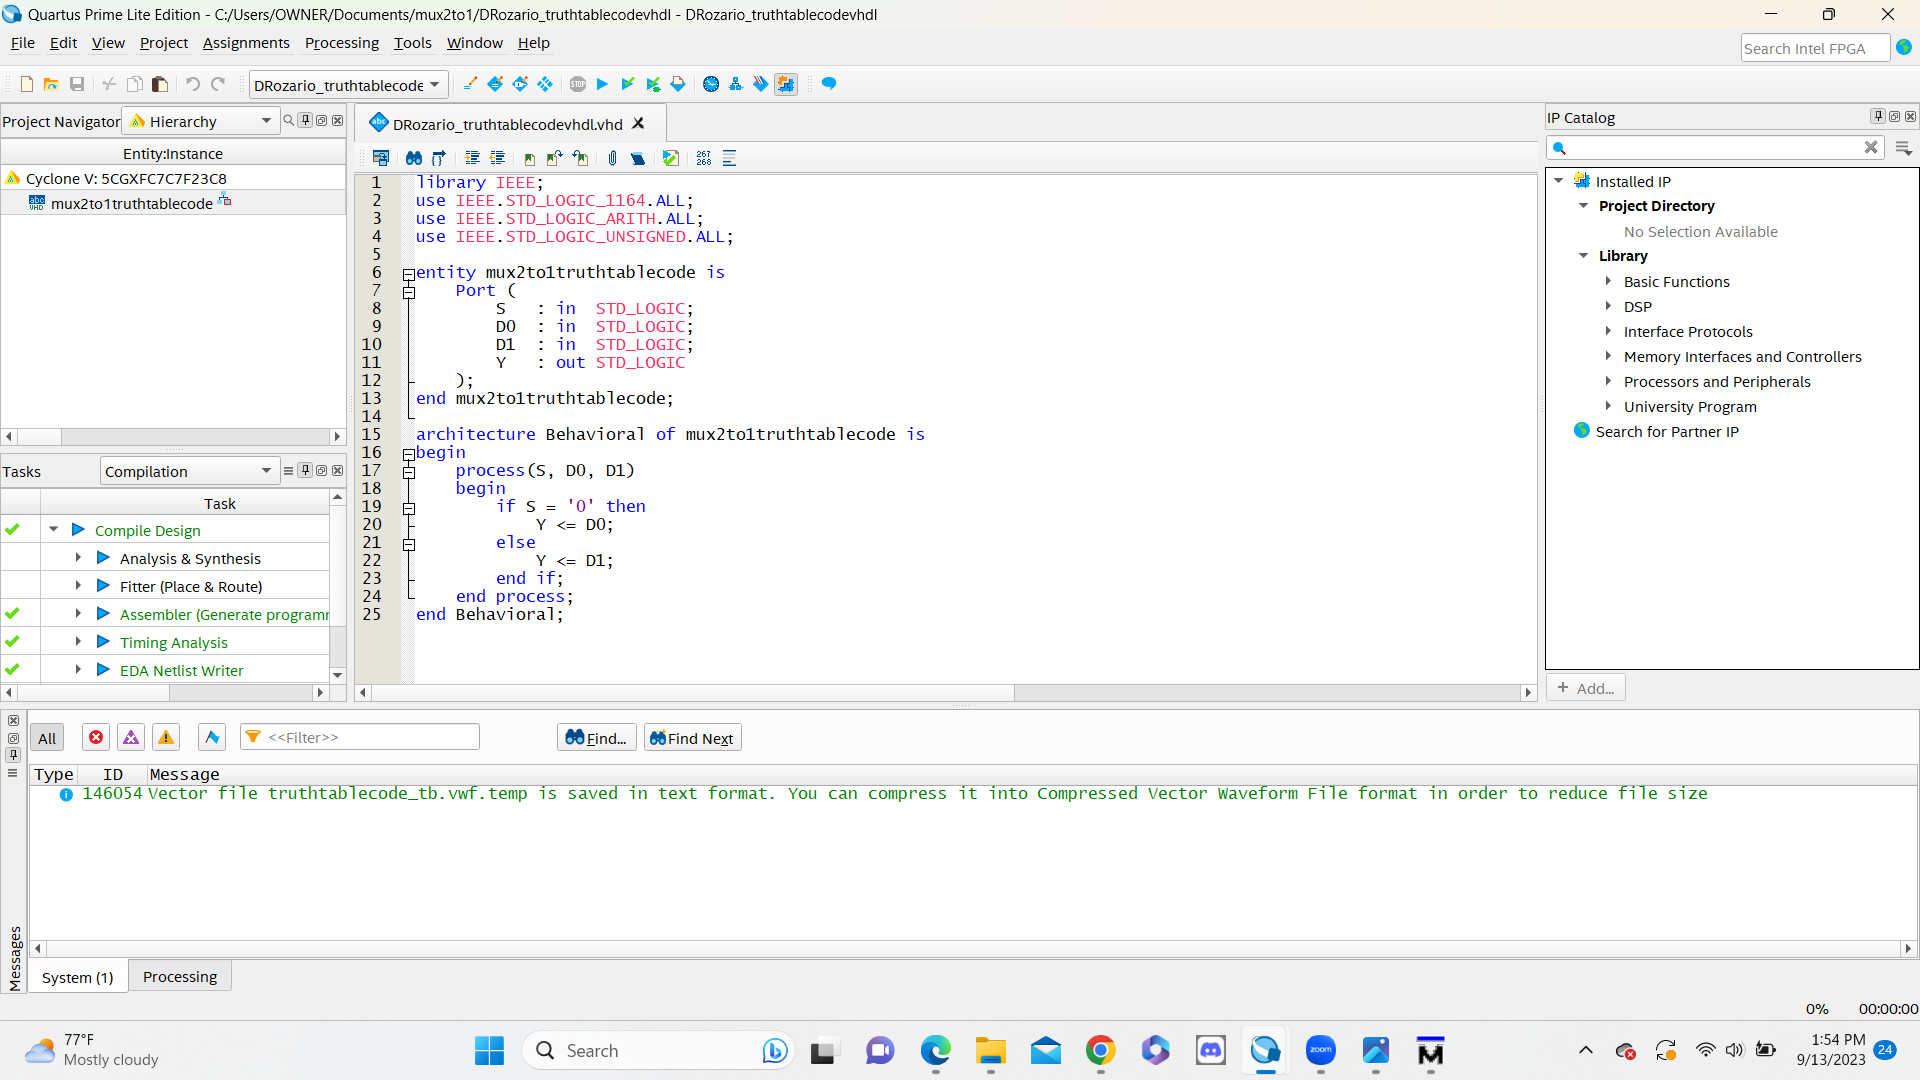The height and width of the screenshot is (1080, 1920).
Task: Expand the Analysis & Synthesis task
Action: pyautogui.click(x=78, y=558)
